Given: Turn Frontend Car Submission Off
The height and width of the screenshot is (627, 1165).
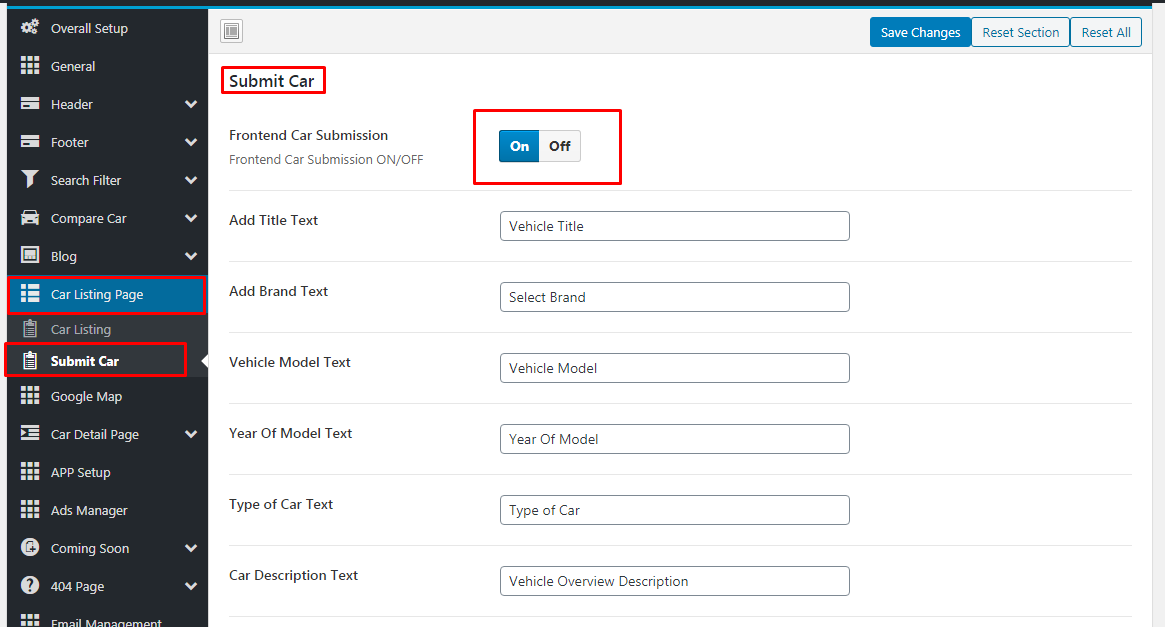Looking at the screenshot, I should click(559, 146).
